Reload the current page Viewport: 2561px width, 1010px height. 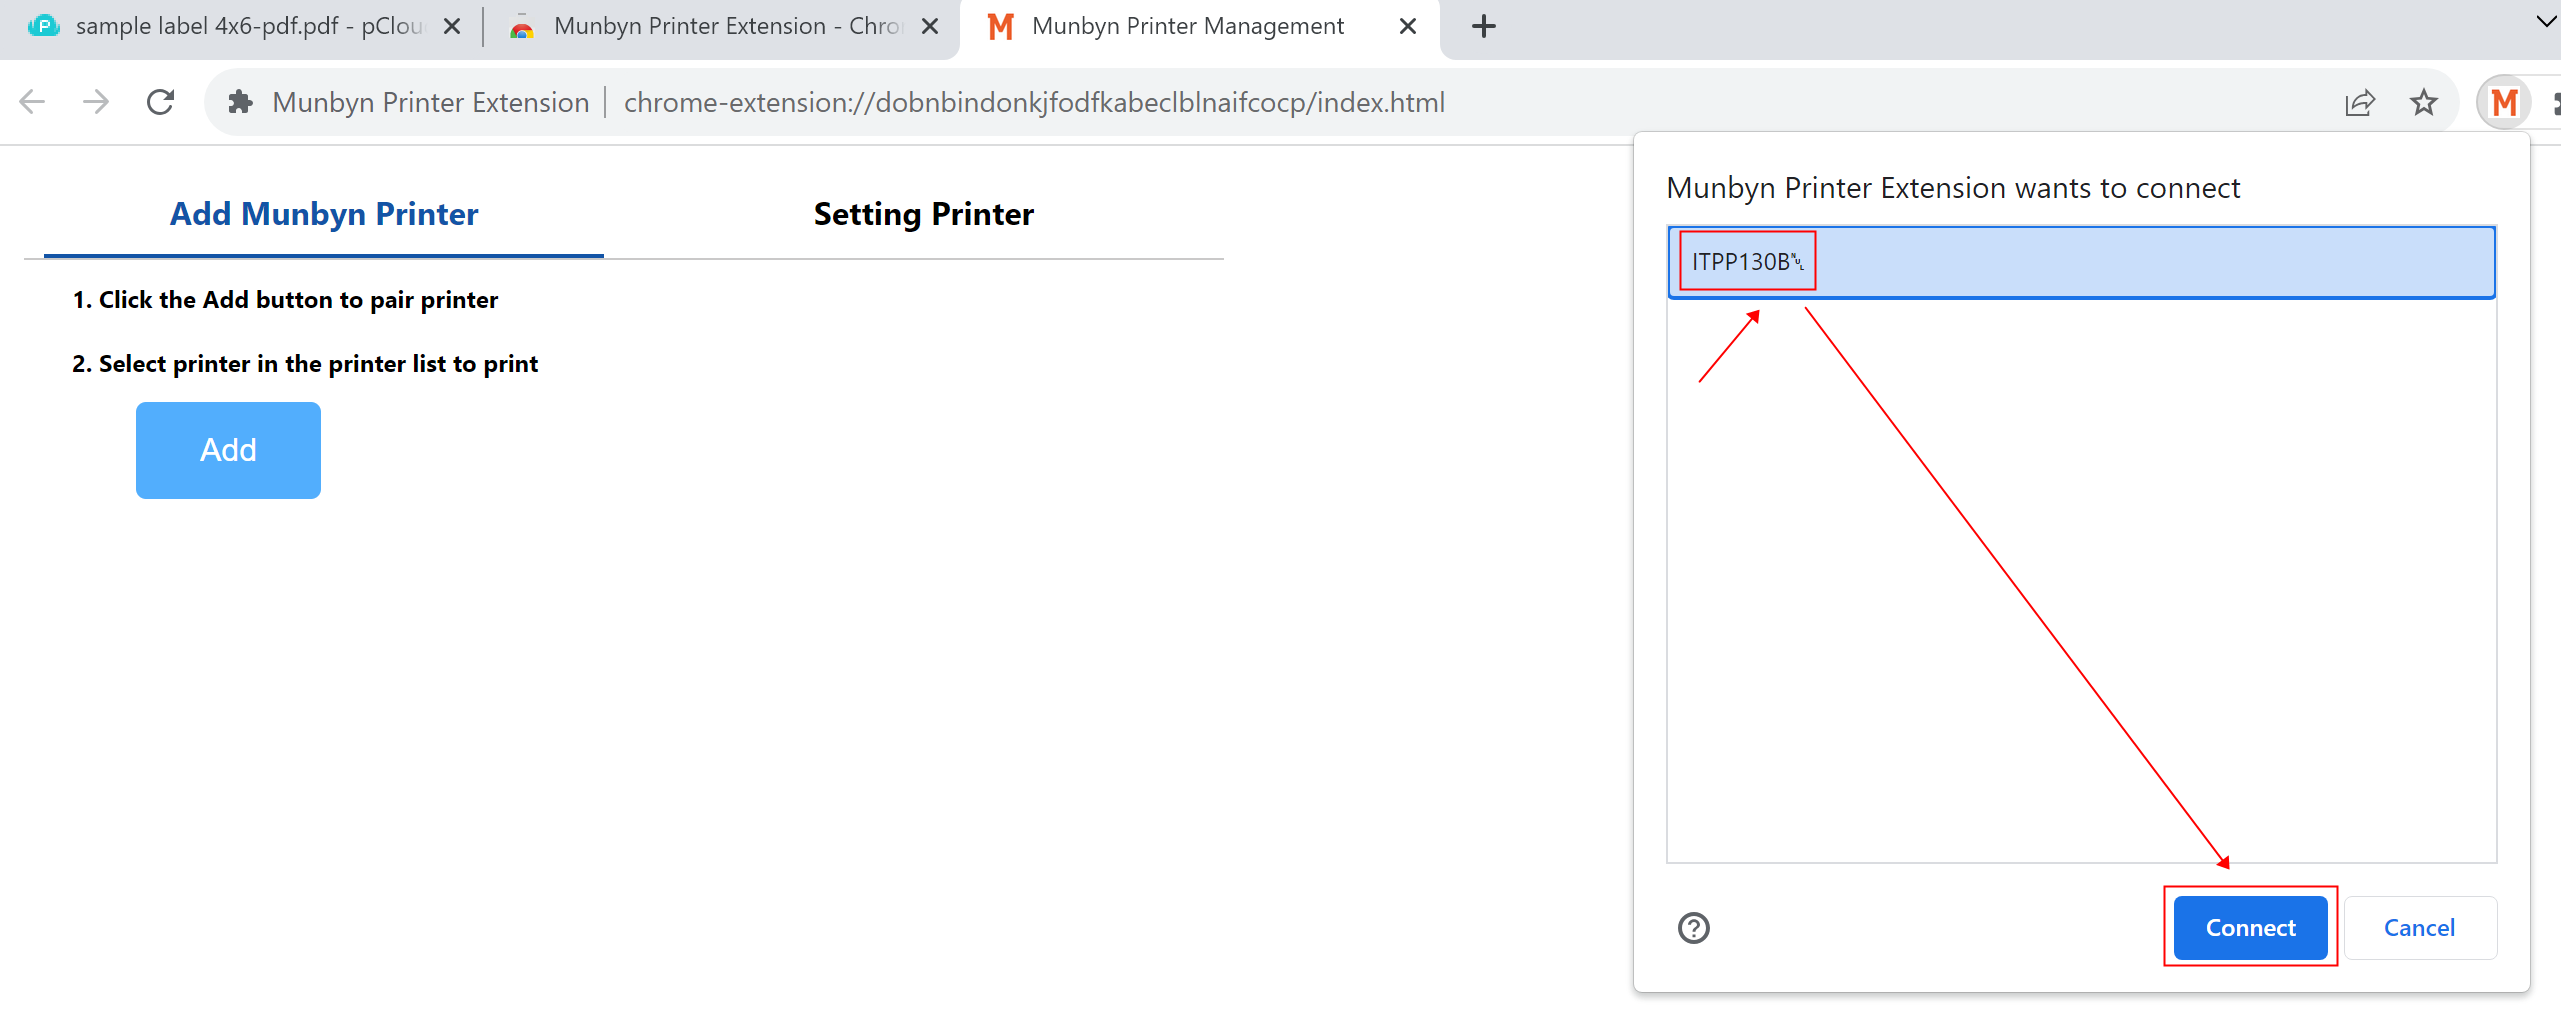[160, 102]
